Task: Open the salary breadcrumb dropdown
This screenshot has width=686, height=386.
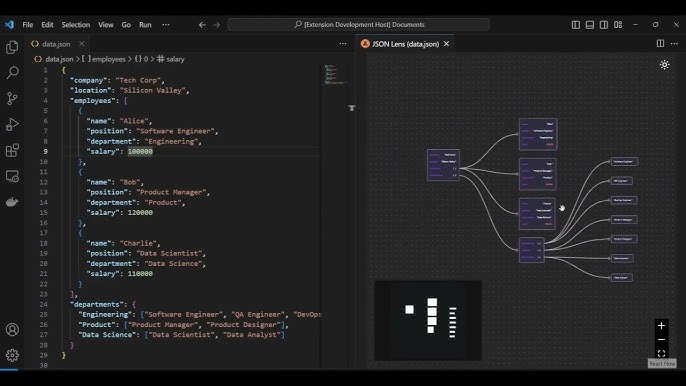Action: point(171,59)
